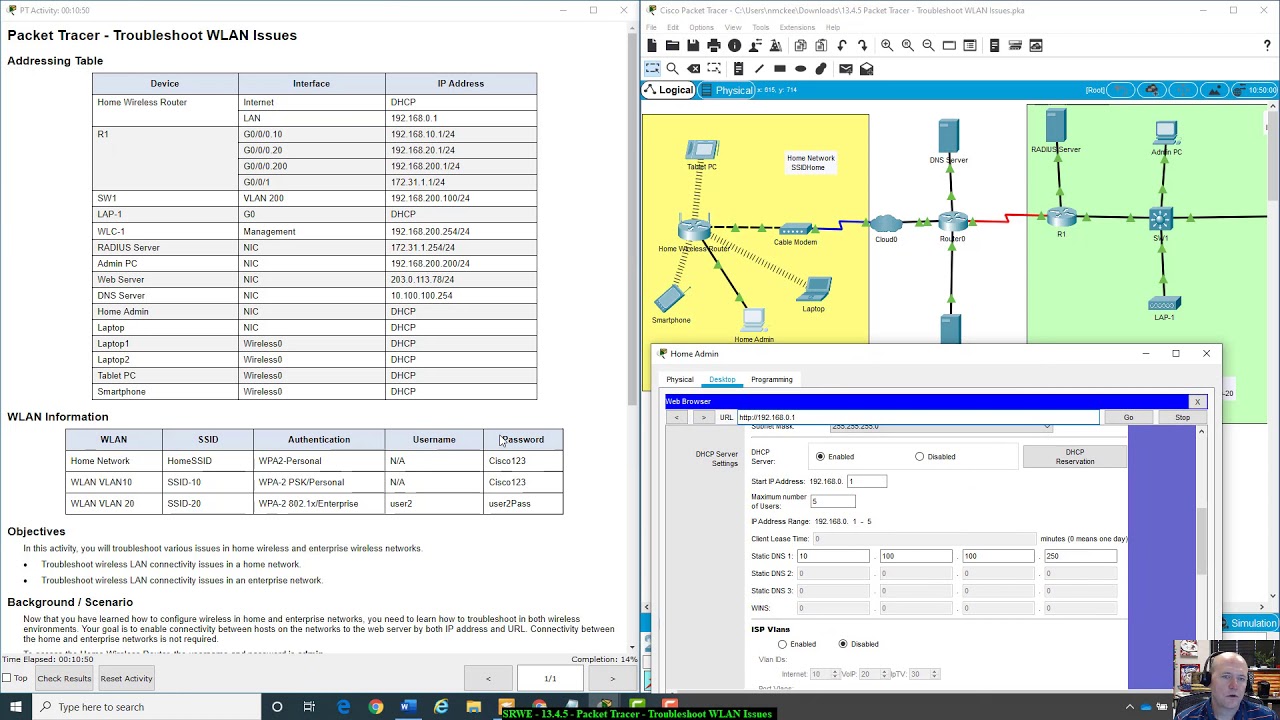Open the File menu in Packet Tracer

click(x=651, y=27)
